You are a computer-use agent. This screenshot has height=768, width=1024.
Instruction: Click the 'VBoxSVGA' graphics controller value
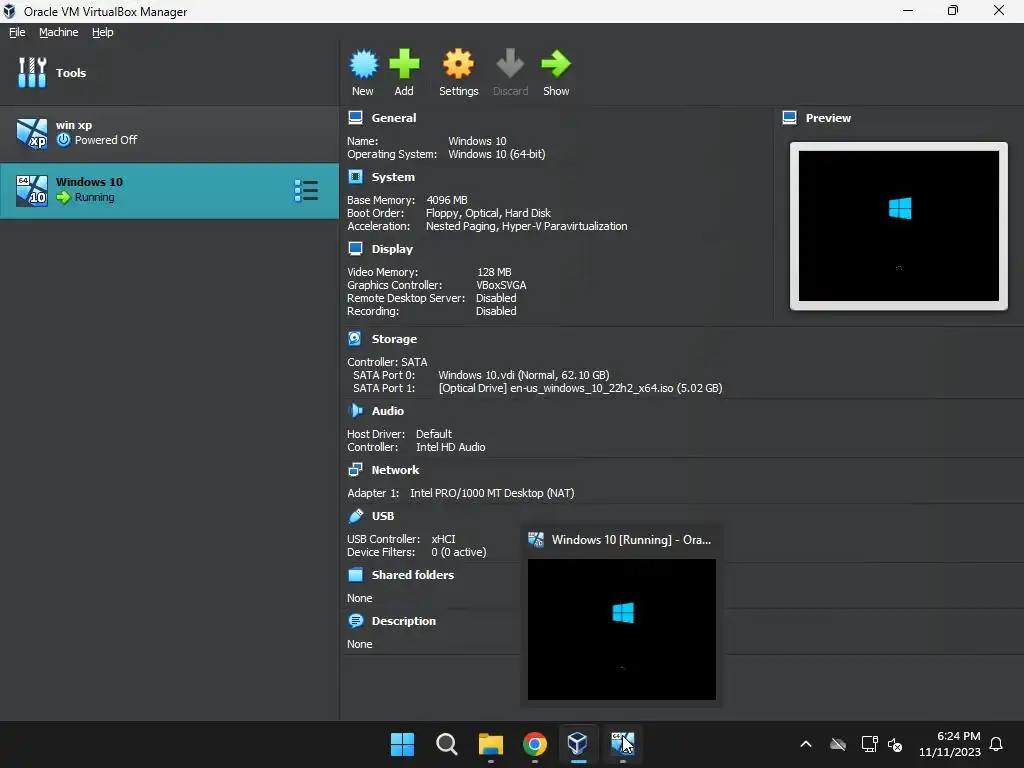pos(501,285)
